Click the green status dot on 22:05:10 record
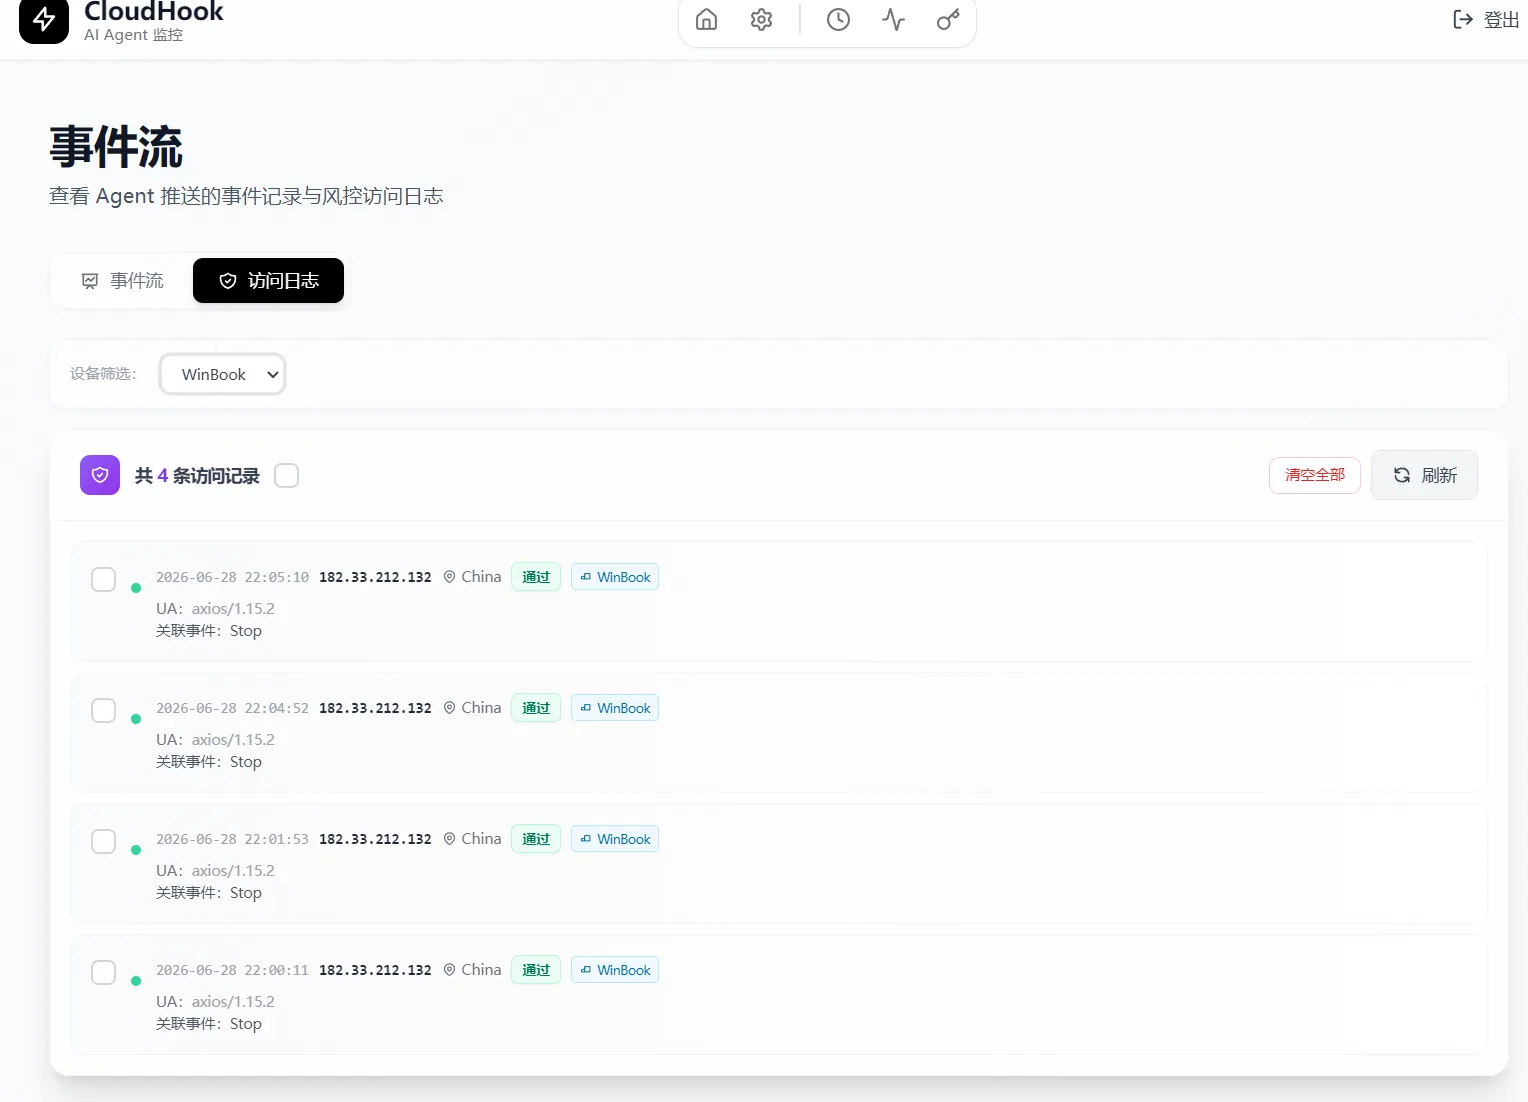The image size is (1528, 1102). point(136,588)
